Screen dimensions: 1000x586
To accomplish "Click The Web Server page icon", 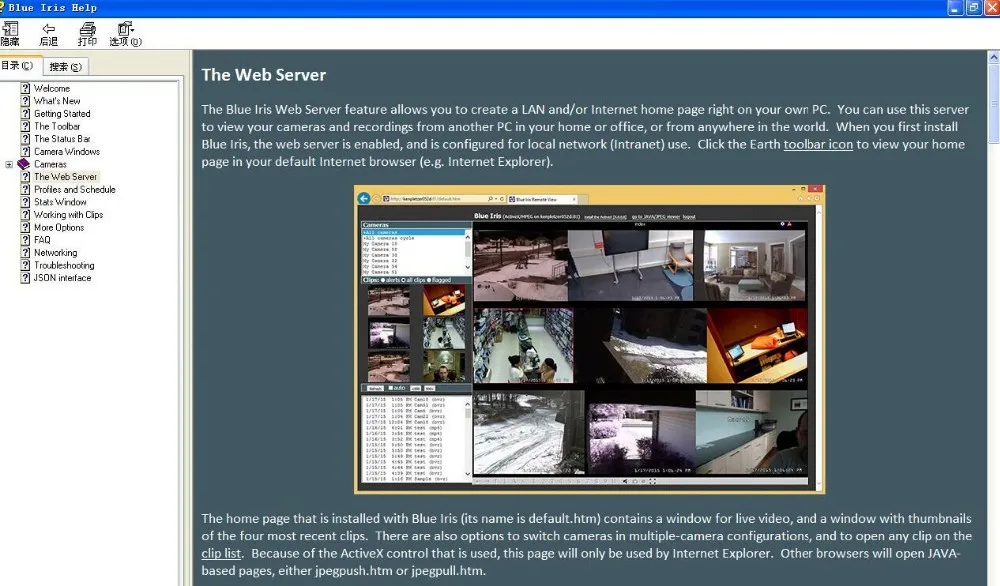I will tap(26, 177).
